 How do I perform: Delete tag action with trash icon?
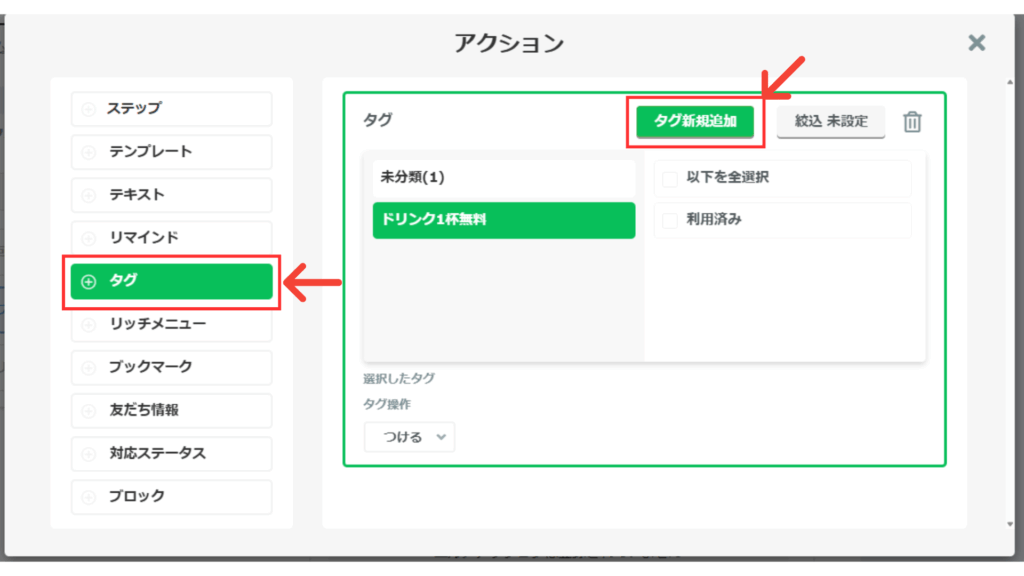coord(912,122)
